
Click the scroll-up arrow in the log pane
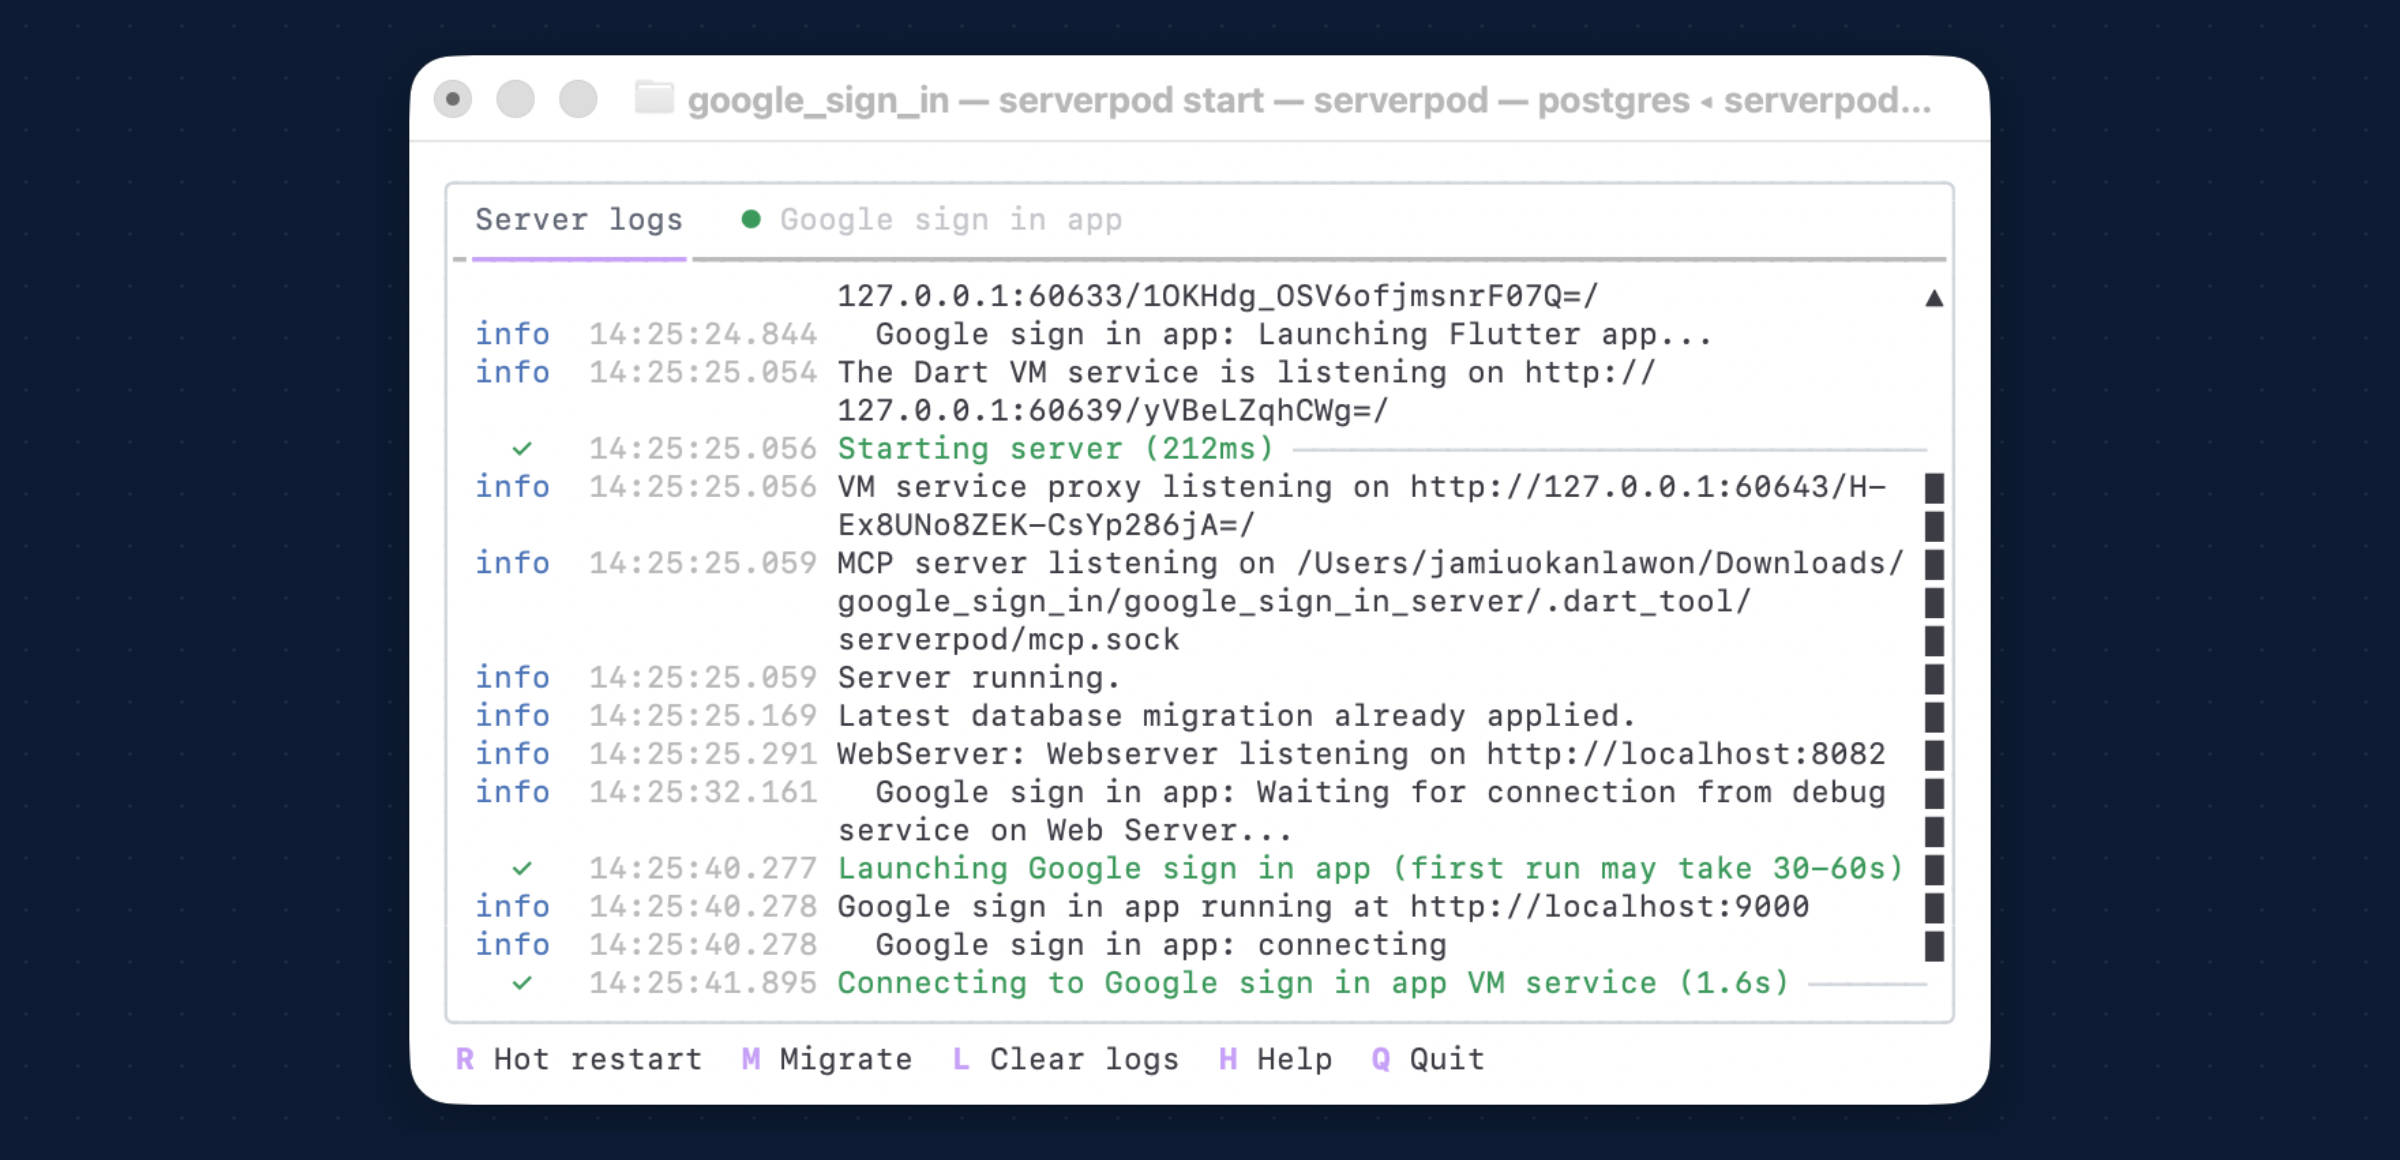(1934, 298)
